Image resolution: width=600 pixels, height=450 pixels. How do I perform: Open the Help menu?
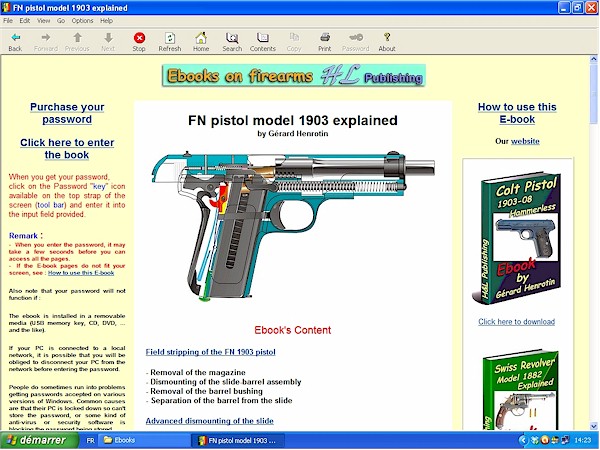click(x=106, y=21)
